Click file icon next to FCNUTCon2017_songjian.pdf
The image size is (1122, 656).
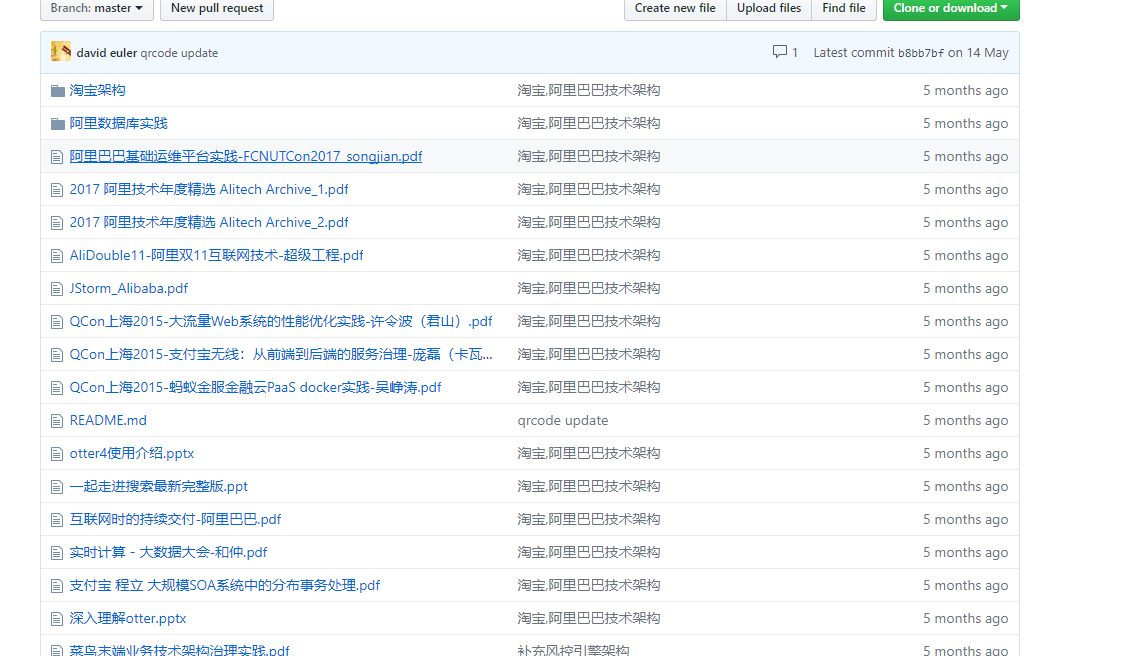click(x=57, y=157)
